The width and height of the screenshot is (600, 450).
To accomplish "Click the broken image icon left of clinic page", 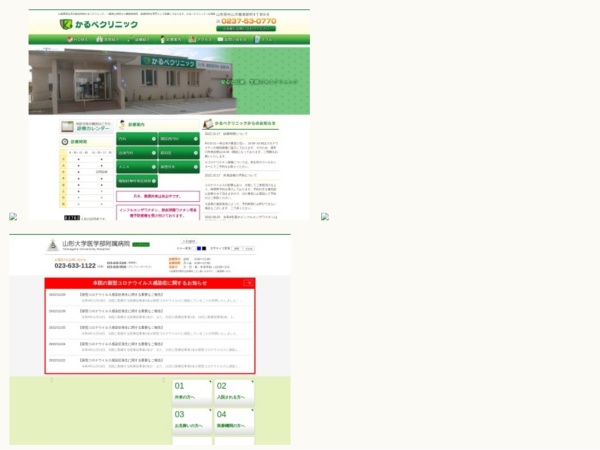I will pos(13,217).
